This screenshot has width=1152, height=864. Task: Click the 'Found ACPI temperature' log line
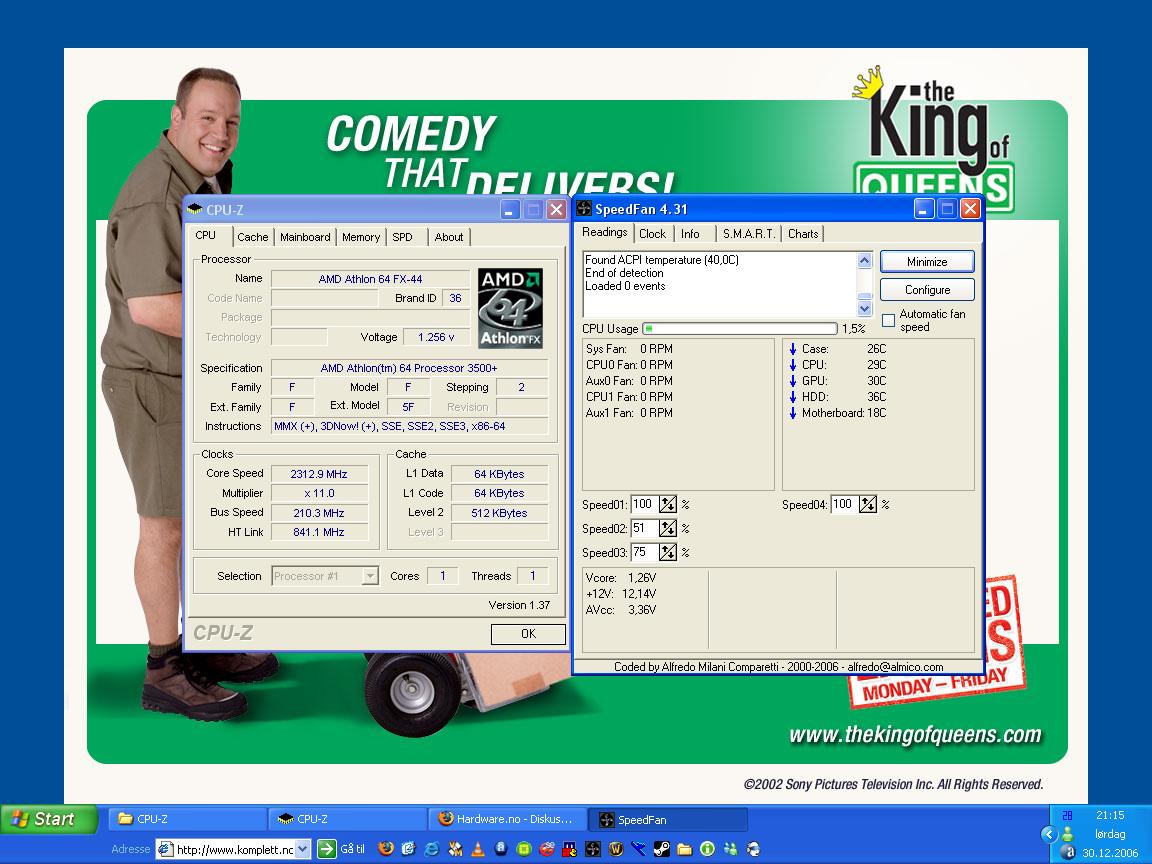pos(662,260)
